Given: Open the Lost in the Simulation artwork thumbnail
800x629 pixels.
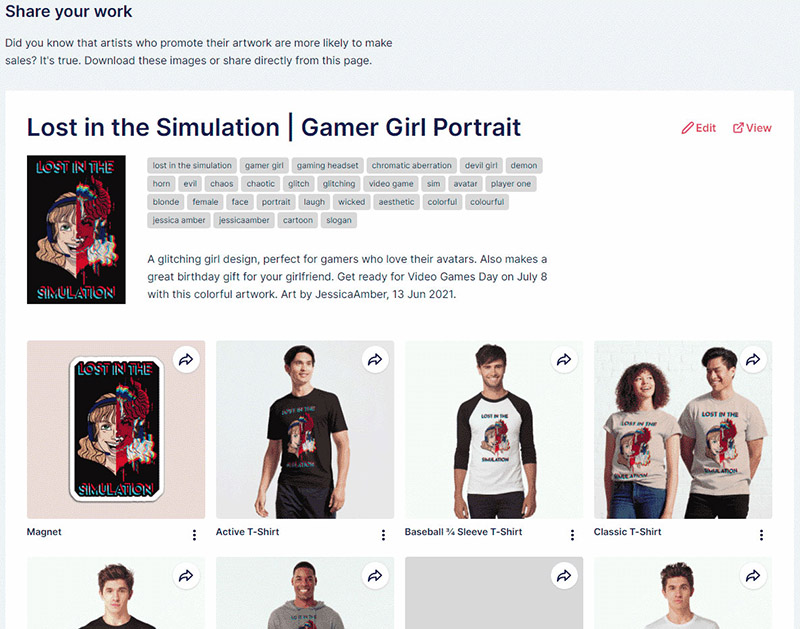Looking at the screenshot, I should click(76, 230).
